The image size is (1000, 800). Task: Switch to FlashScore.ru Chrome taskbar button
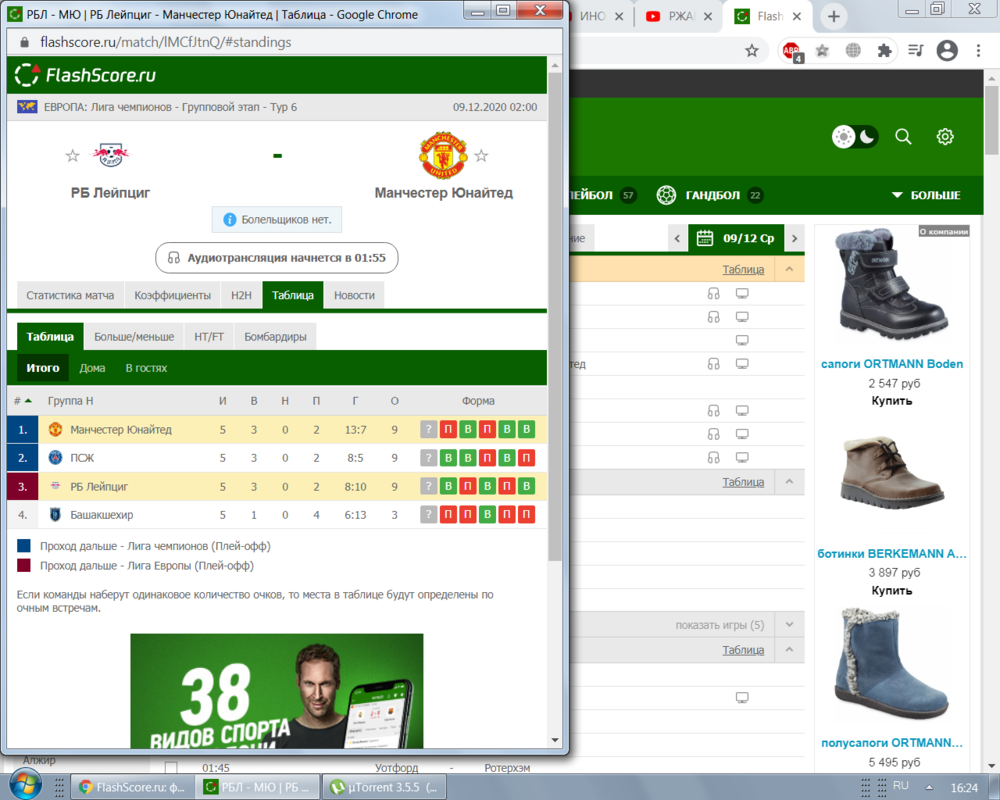[x=133, y=787]
